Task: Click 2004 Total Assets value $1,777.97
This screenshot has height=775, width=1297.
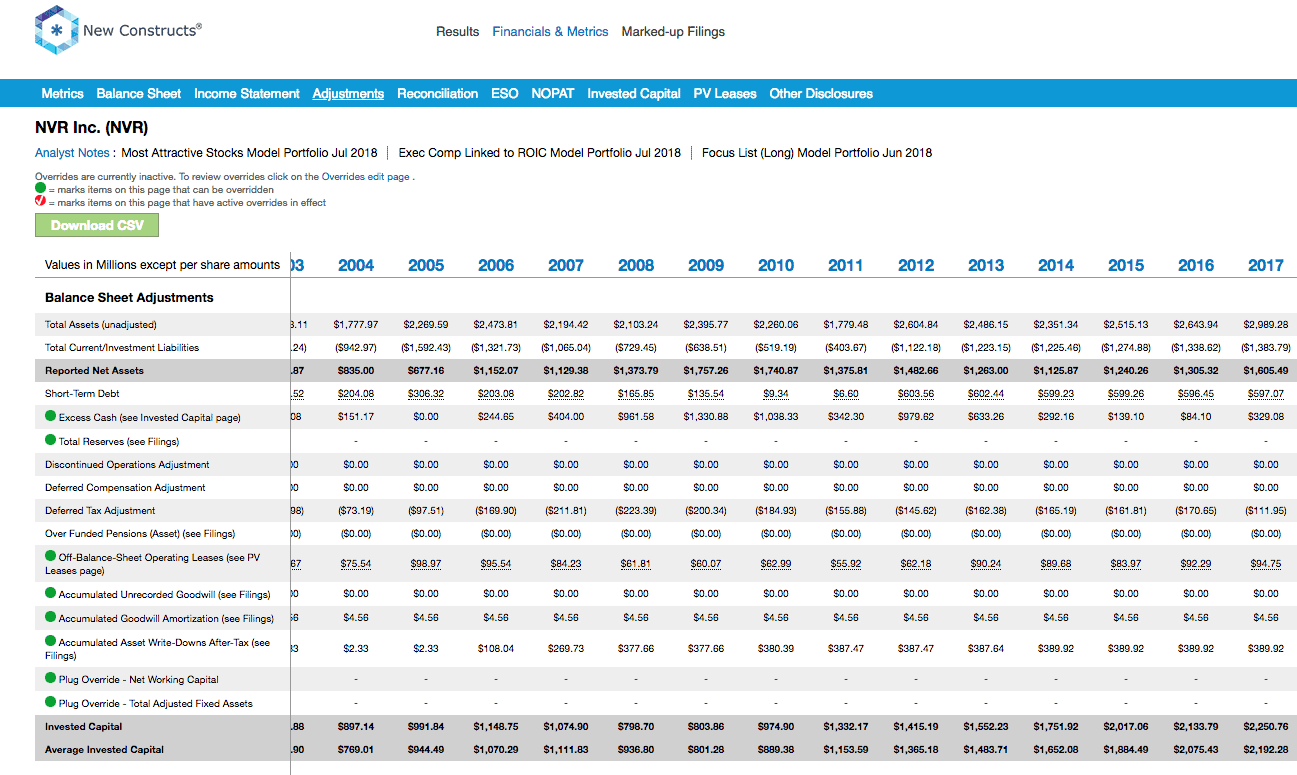Action: pyautogui.click(x=356, y=325)
